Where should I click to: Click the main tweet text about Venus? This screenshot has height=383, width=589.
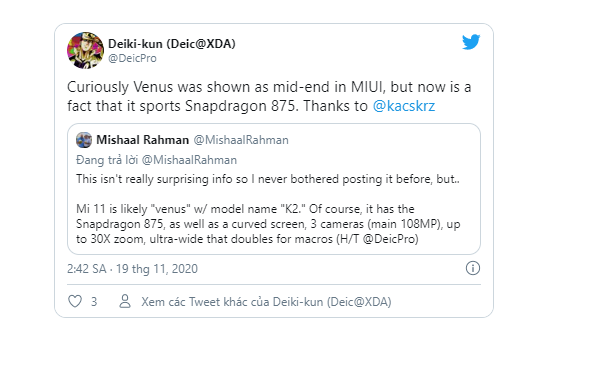[x=269, y=97]
